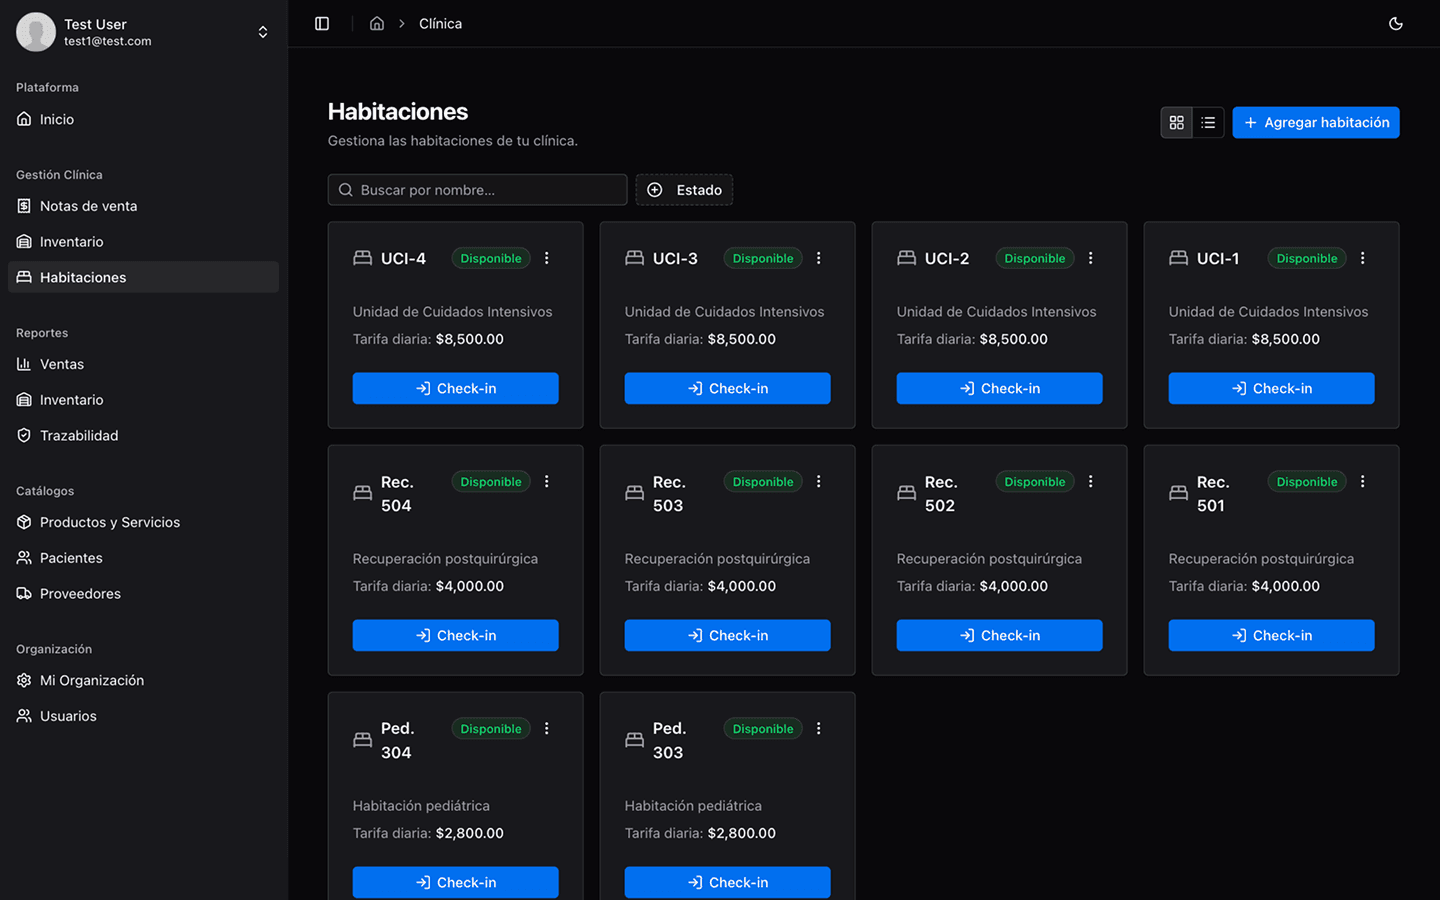Click the search by name field
The height and width of the screenshot is (900, 1440).
click(478, 190)
